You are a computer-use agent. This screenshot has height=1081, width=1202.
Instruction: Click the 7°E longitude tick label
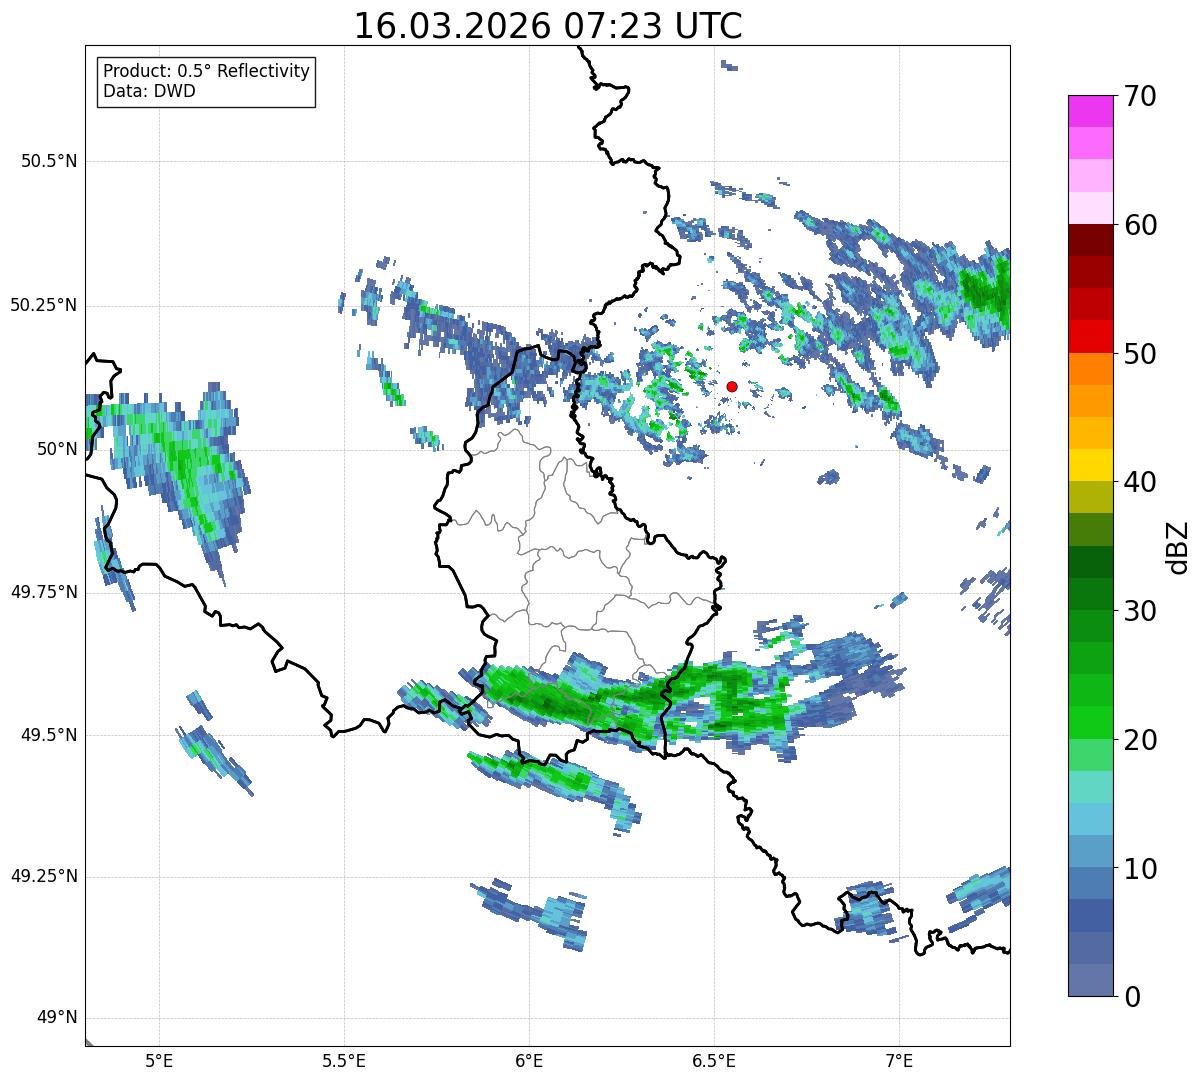(x=900, y=1060)
